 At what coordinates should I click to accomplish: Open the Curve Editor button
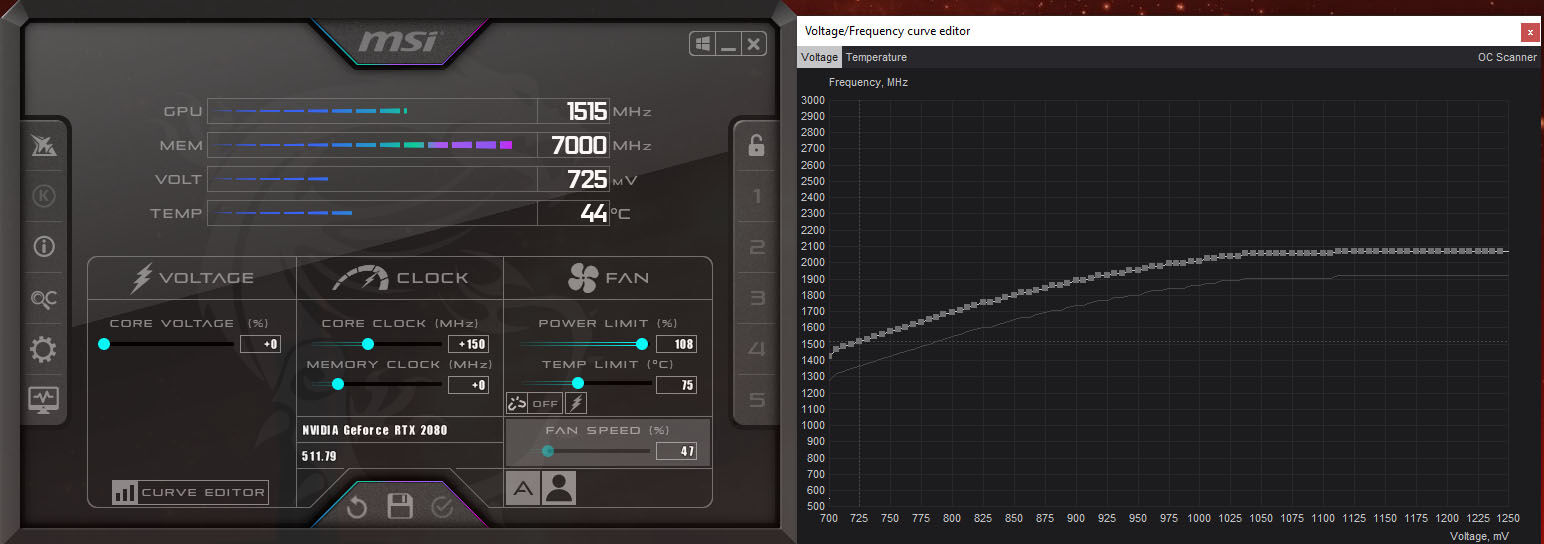190,492
